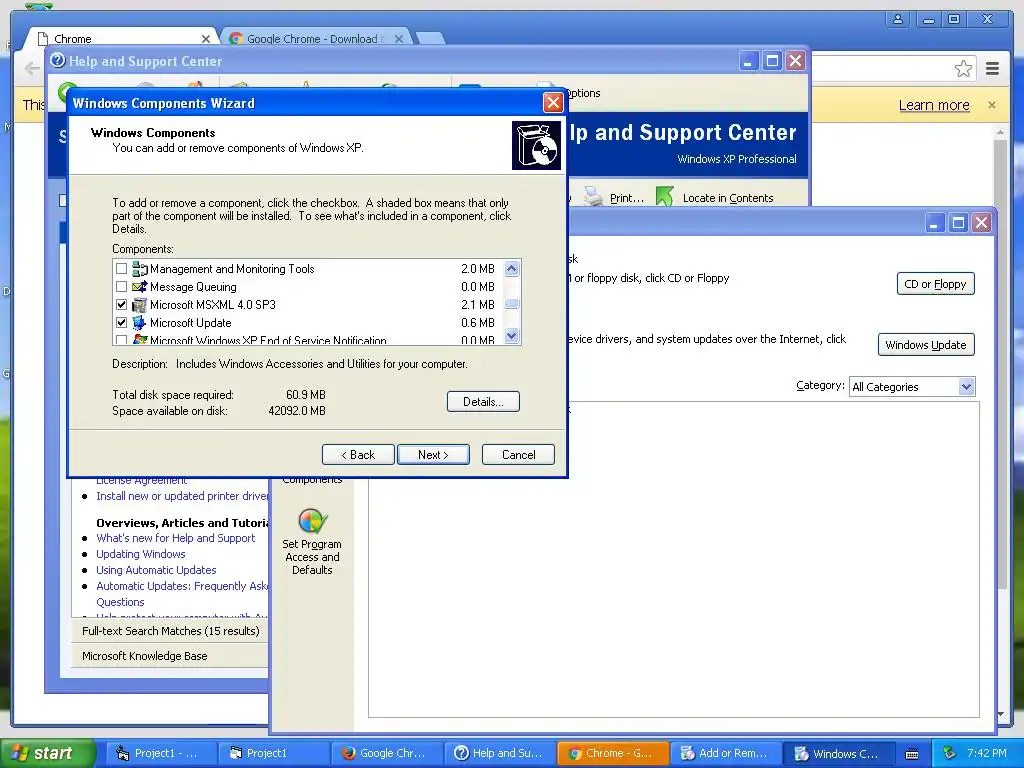Click the Components list scrollbar thumb
1024x768 pixels.
point(512,303)
